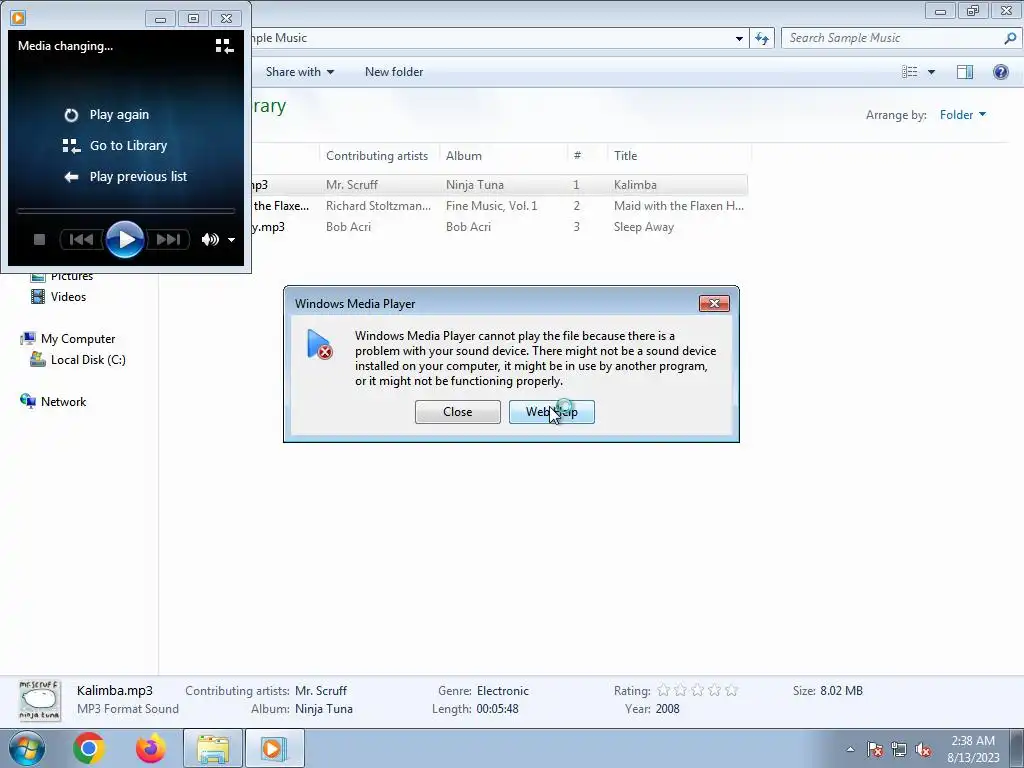This screenshot has width=1024, height=768.
Task: Click the muted volume tray icon
Action: pos(923,749)
